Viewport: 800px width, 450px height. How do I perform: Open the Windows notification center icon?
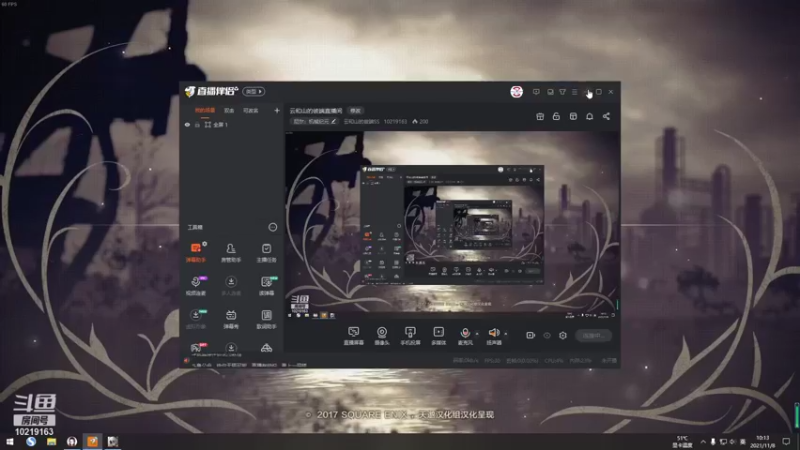786,441
